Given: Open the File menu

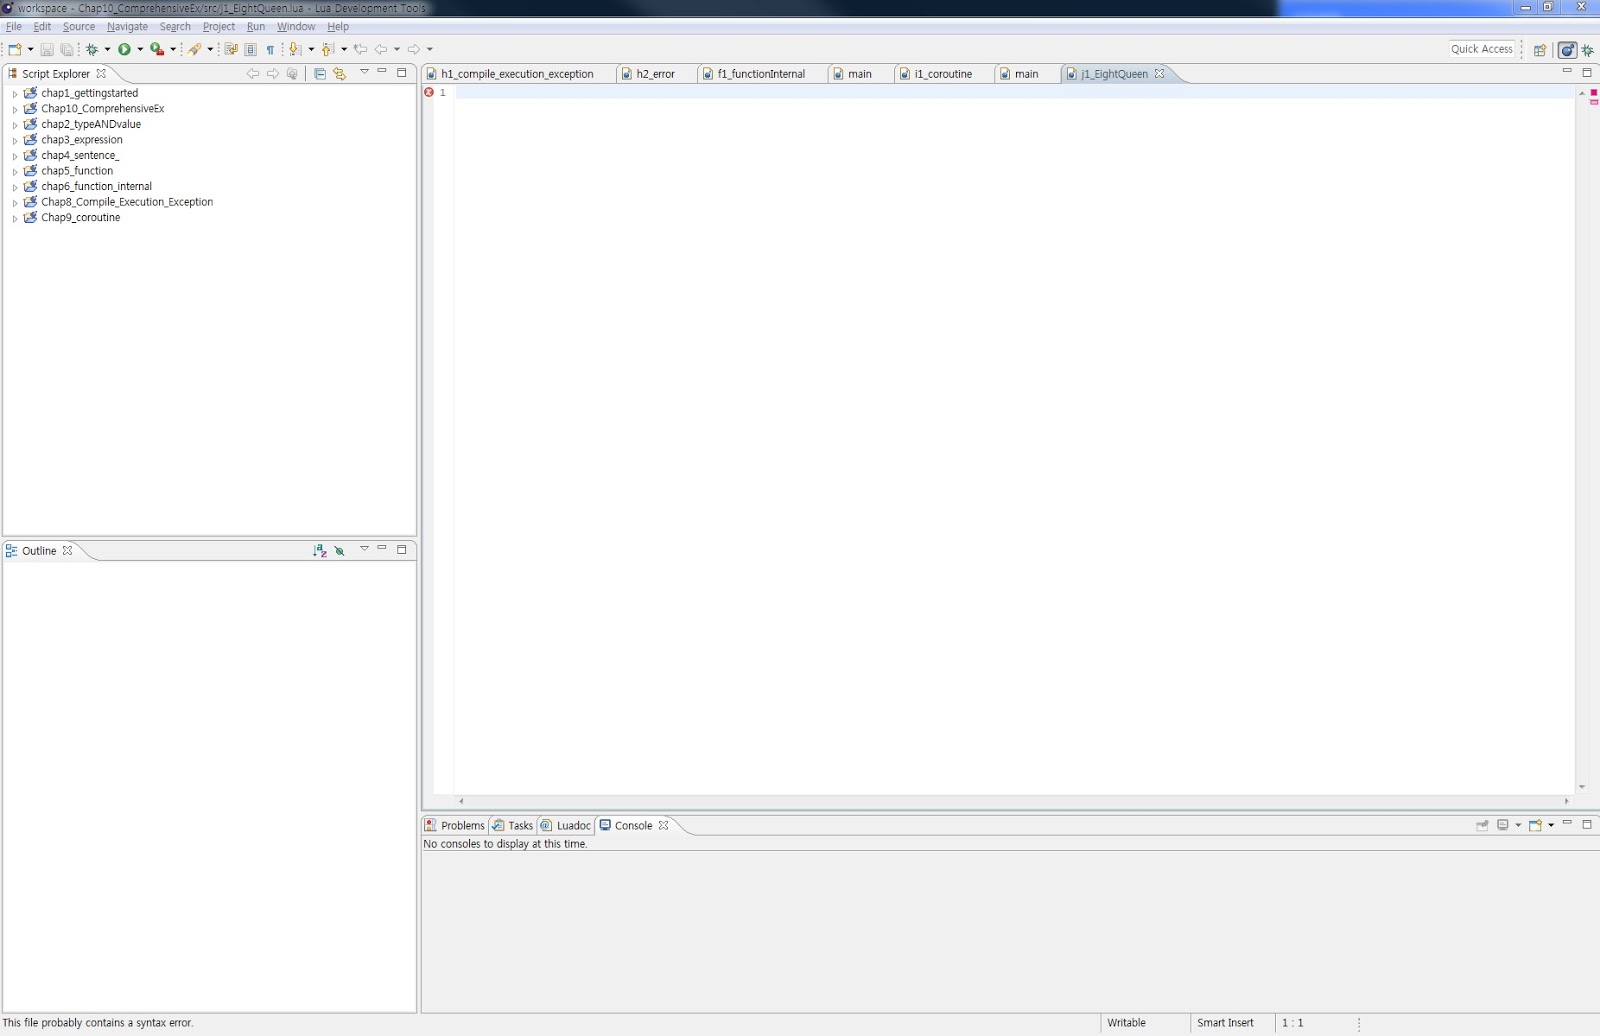Looking at the screenshot, I should tap(14, 27).
